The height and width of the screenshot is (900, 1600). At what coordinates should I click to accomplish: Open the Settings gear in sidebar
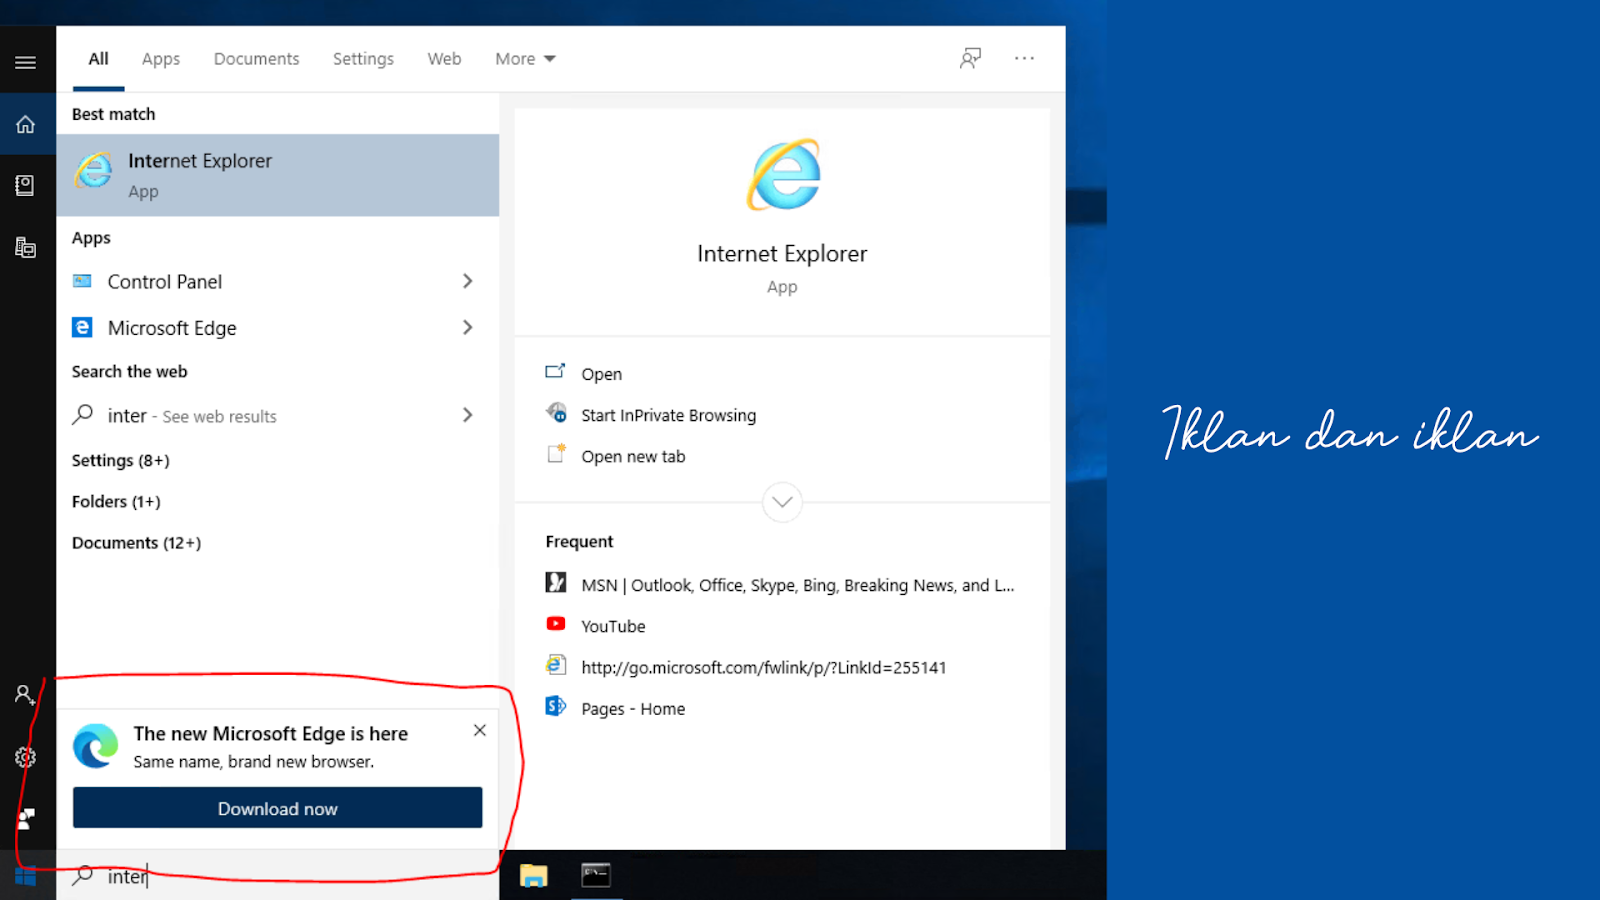pyautogui.click(x=26, y=757)
